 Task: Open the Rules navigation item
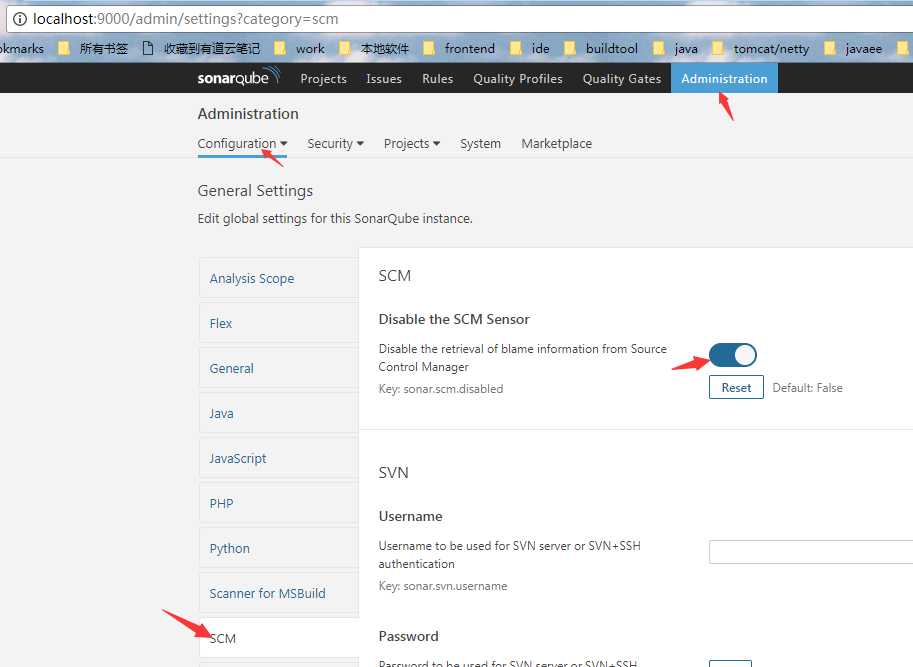[437, 79]
